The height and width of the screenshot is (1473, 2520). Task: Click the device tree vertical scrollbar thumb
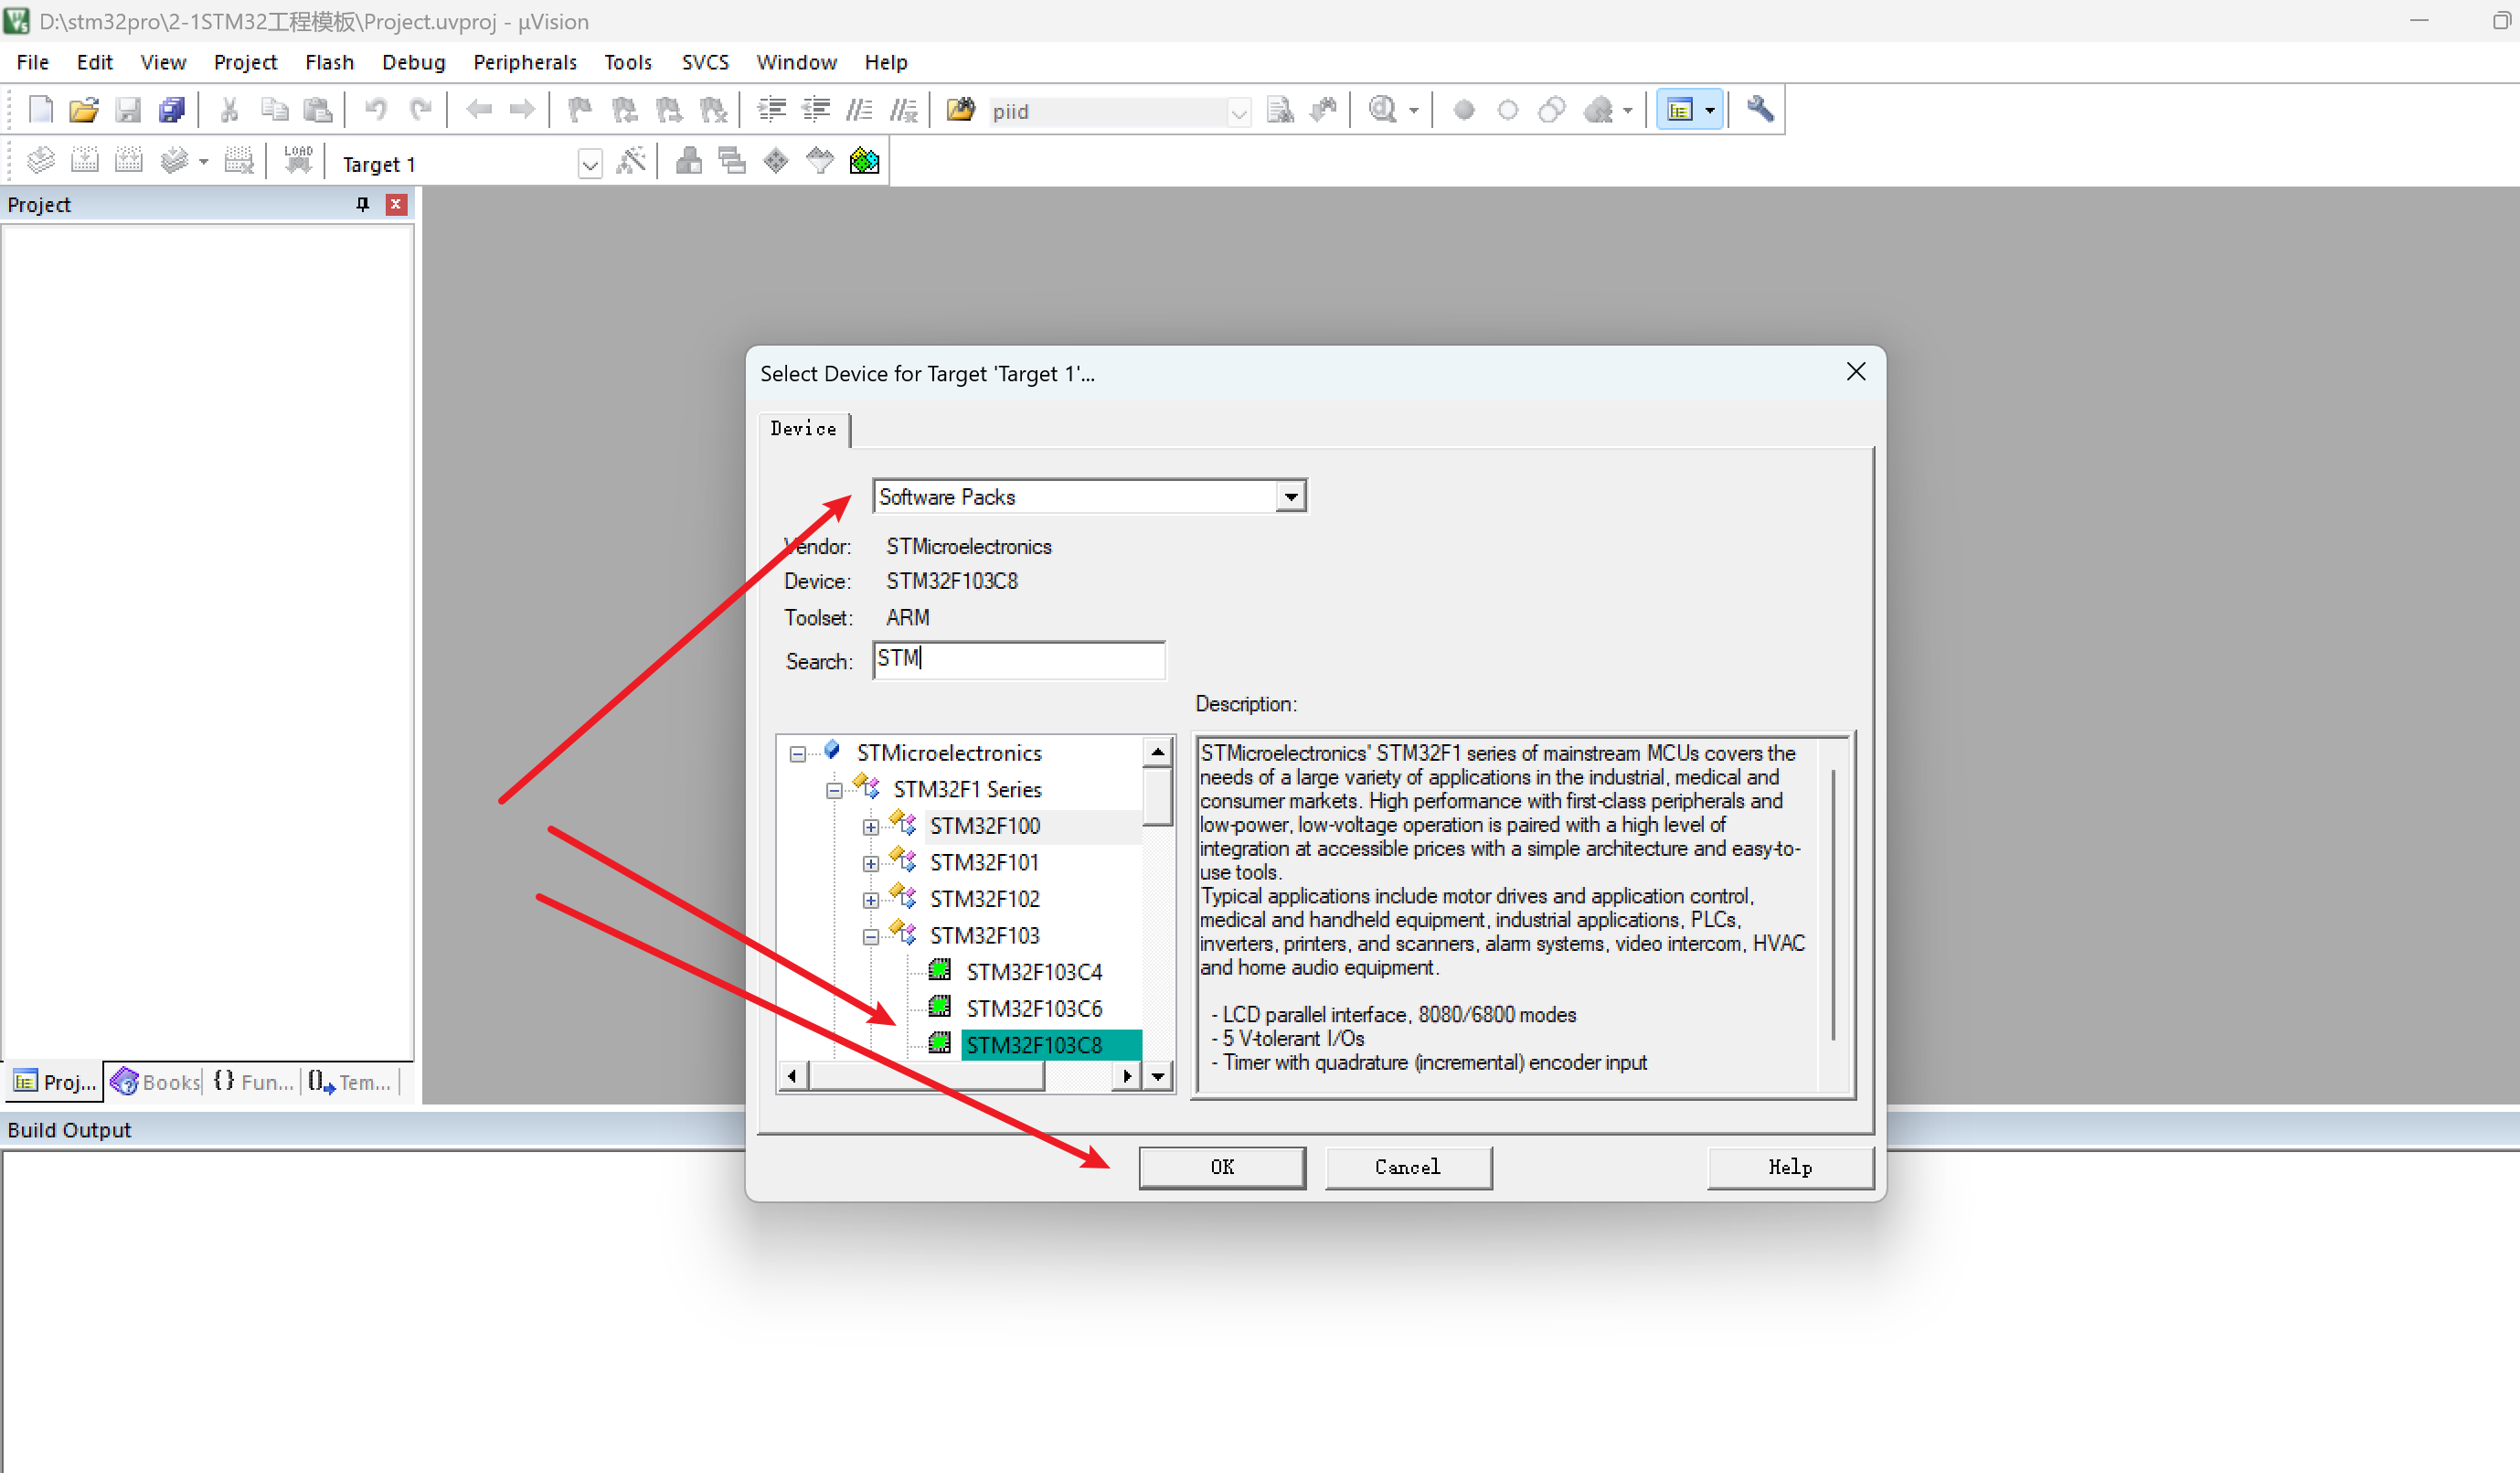pos(1158,797)
